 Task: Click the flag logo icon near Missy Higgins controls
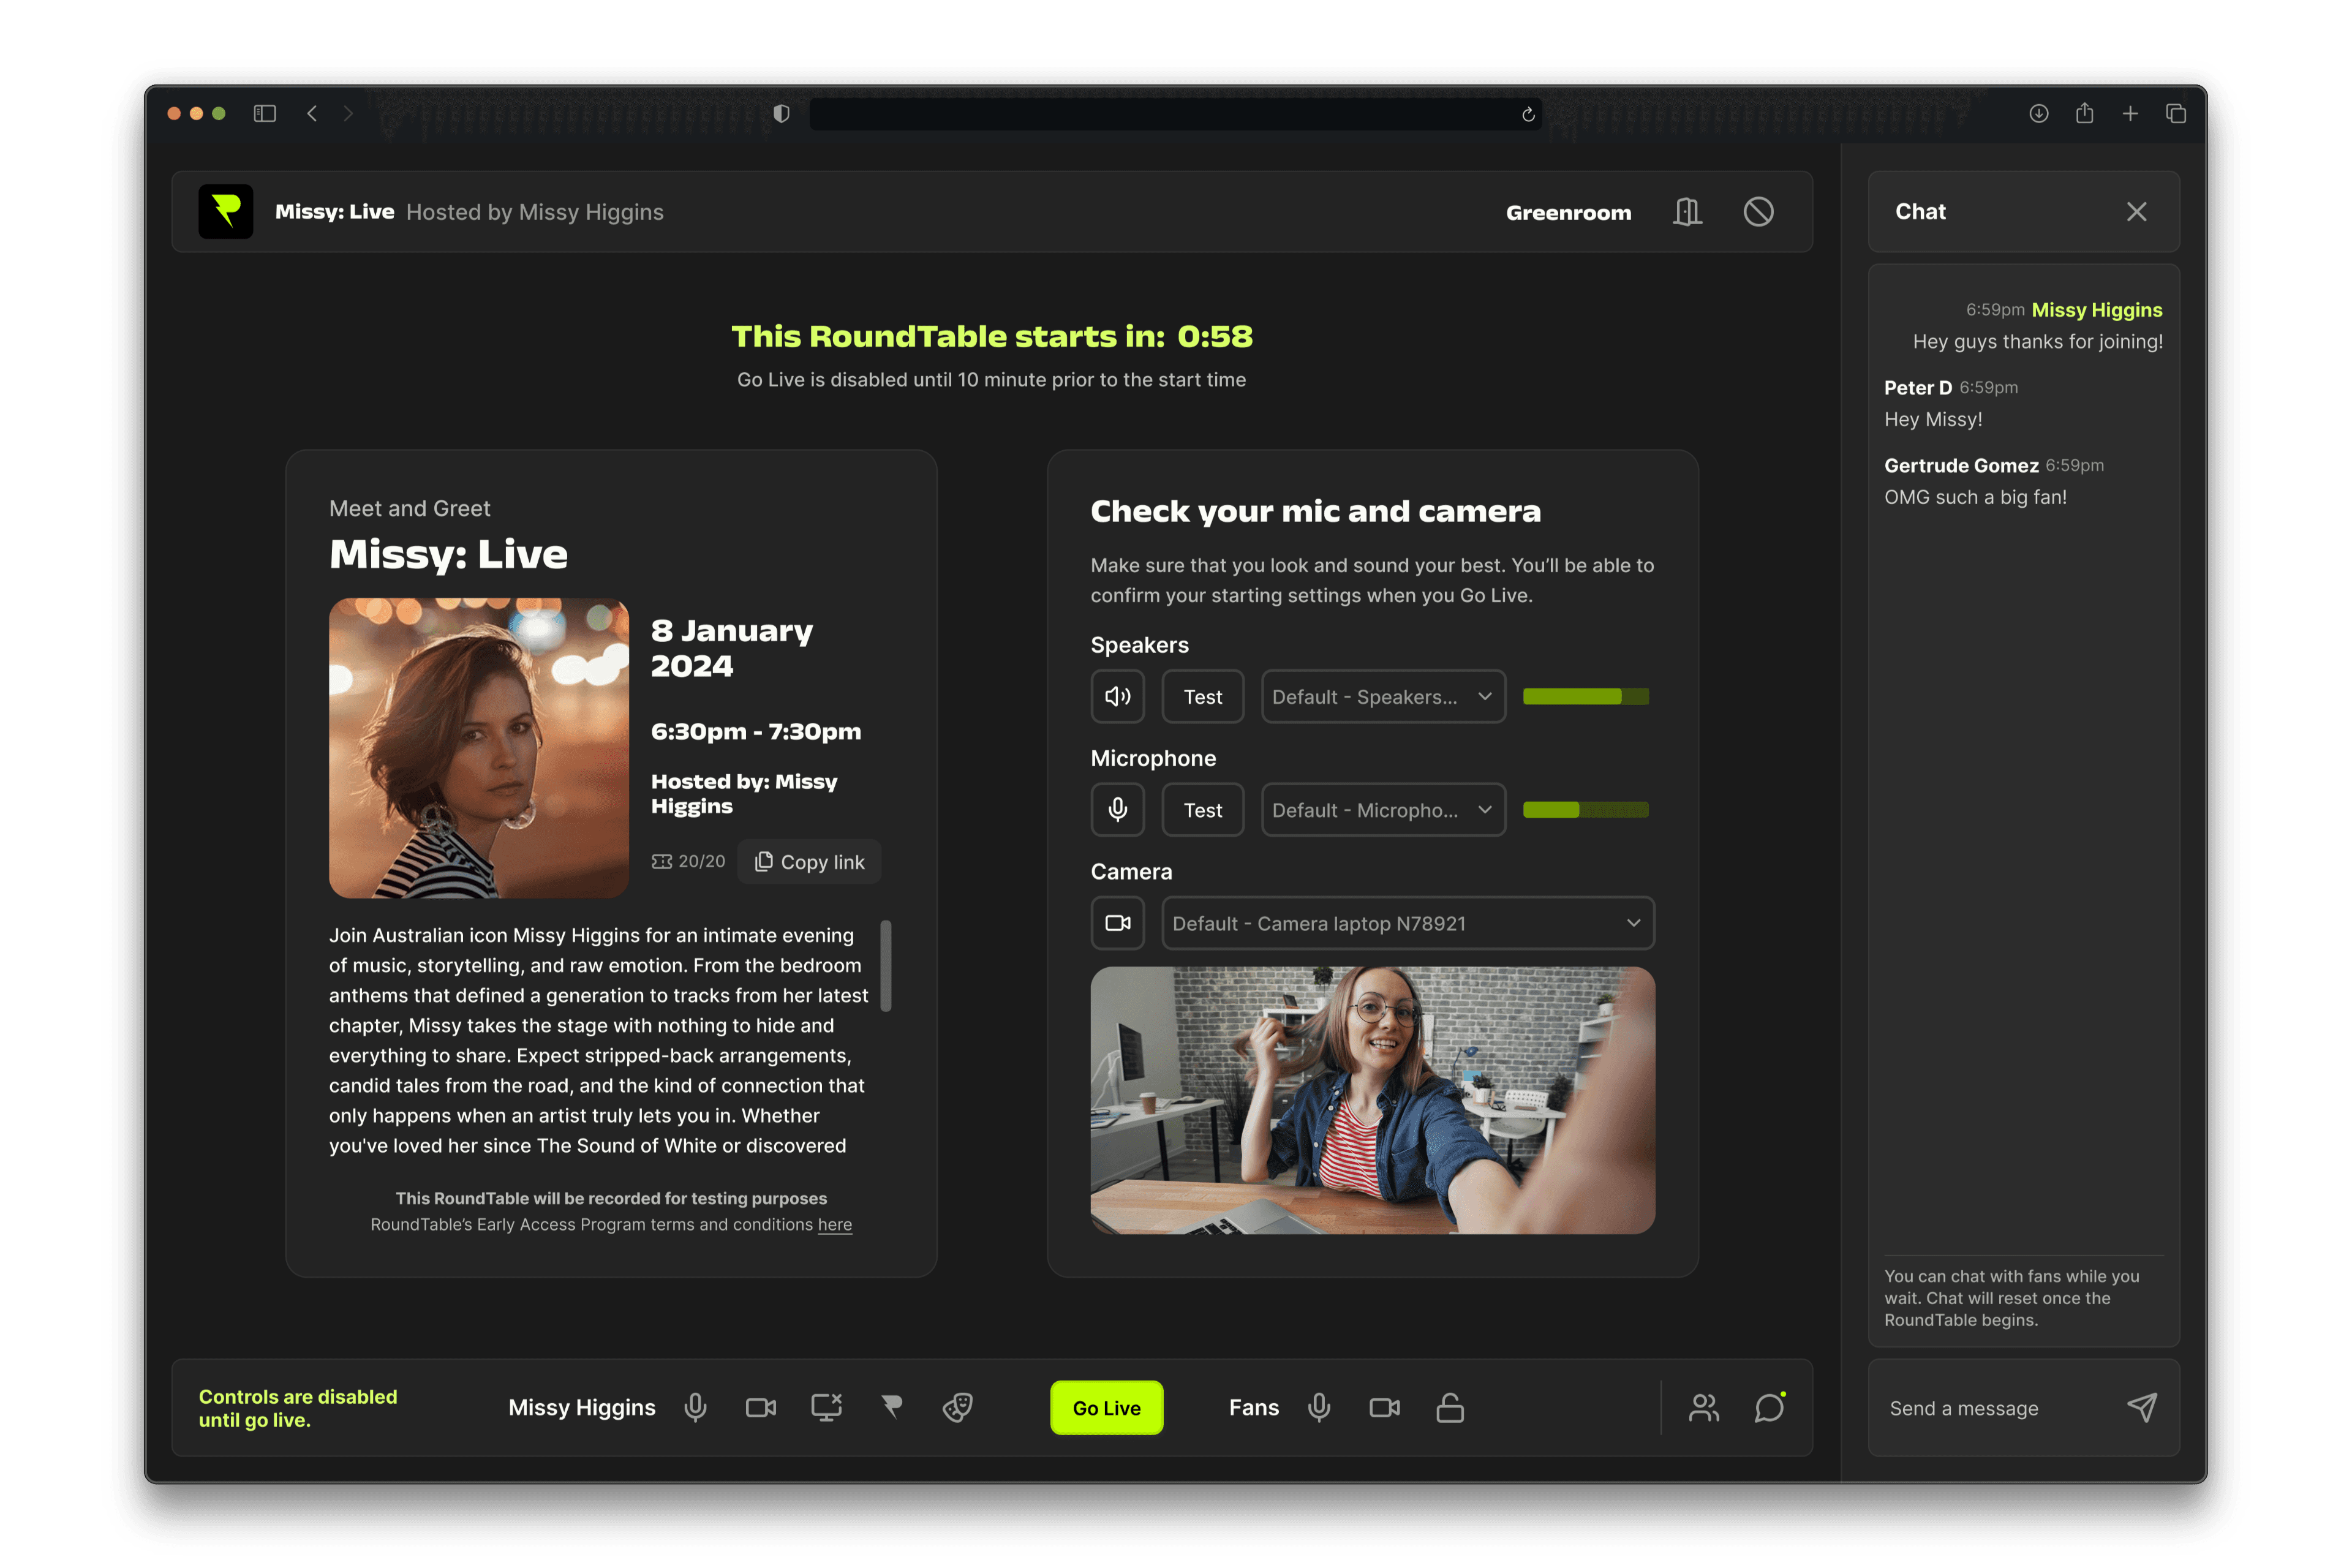click(892, 1407)
